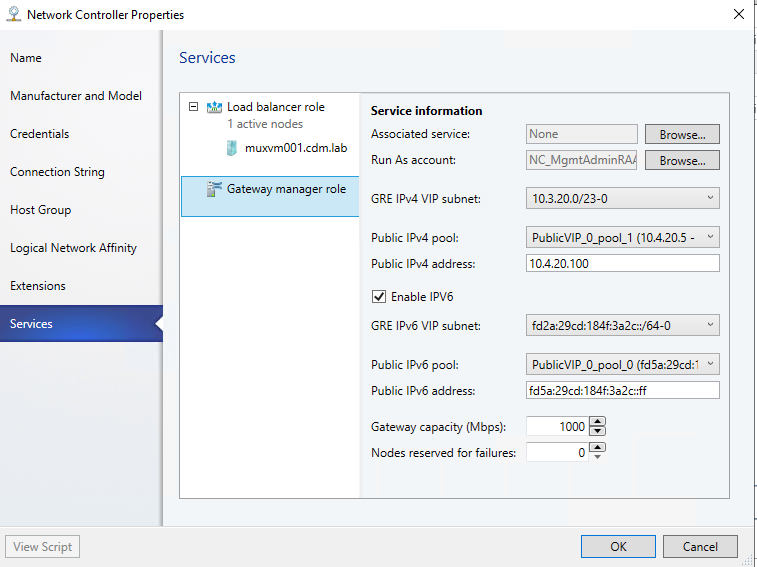Decrease Gateway capacity with down arrow
The height and width of the screenshot is (567, 757).
[598, 431]
